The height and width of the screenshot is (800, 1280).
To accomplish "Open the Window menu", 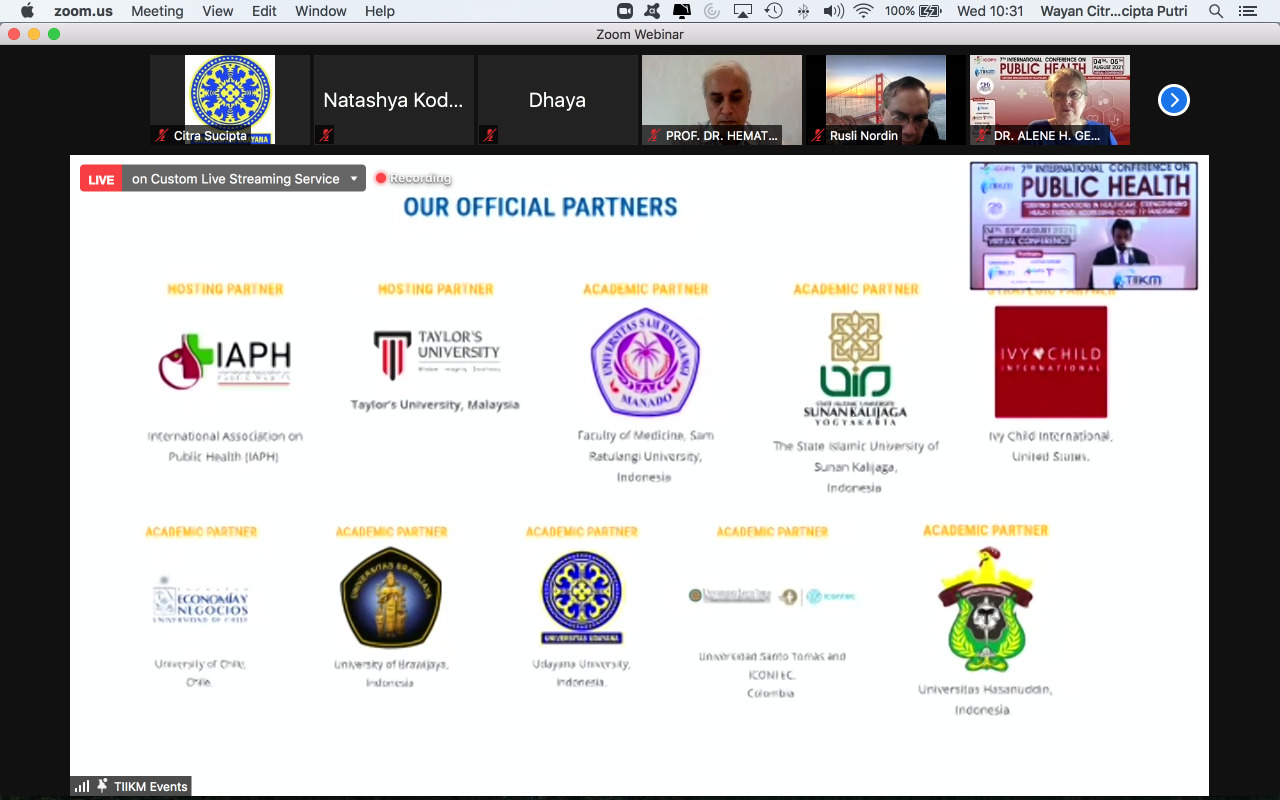I will 321,11.
